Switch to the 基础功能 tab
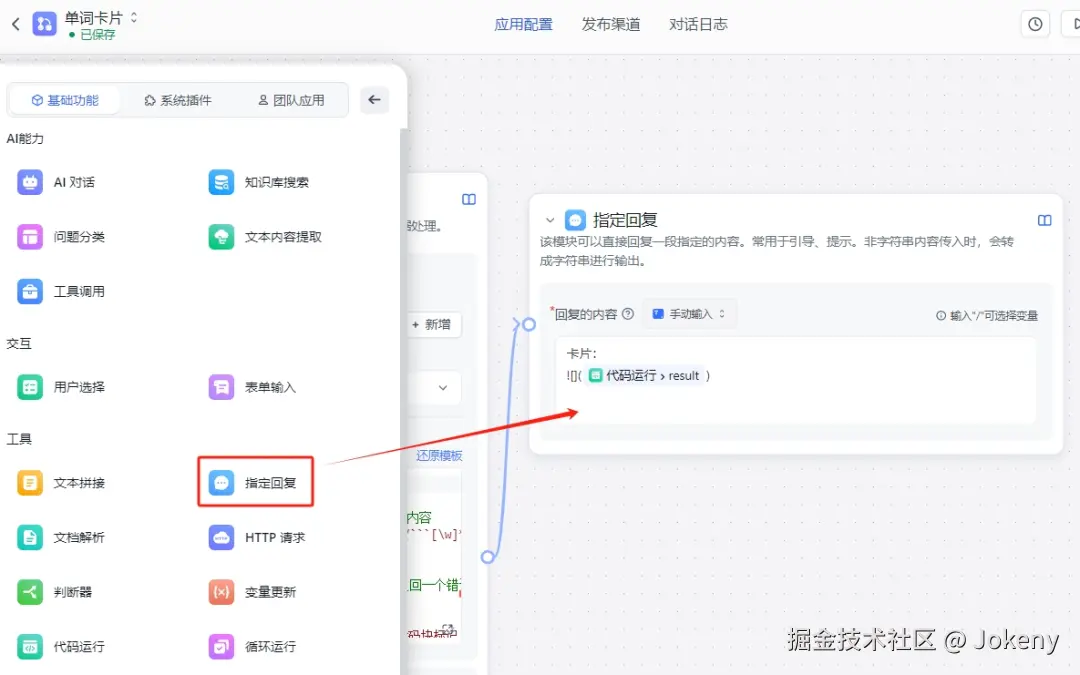 (x=65, y=101)
